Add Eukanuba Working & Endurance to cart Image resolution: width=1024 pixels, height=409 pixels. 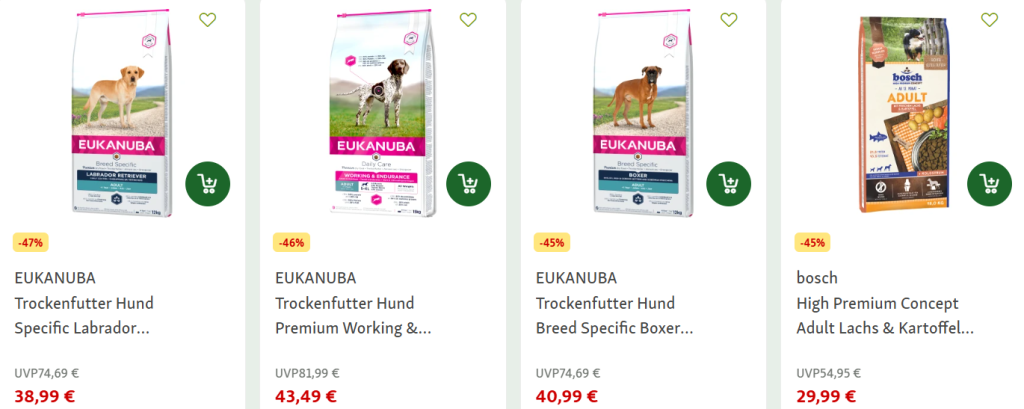468,184
